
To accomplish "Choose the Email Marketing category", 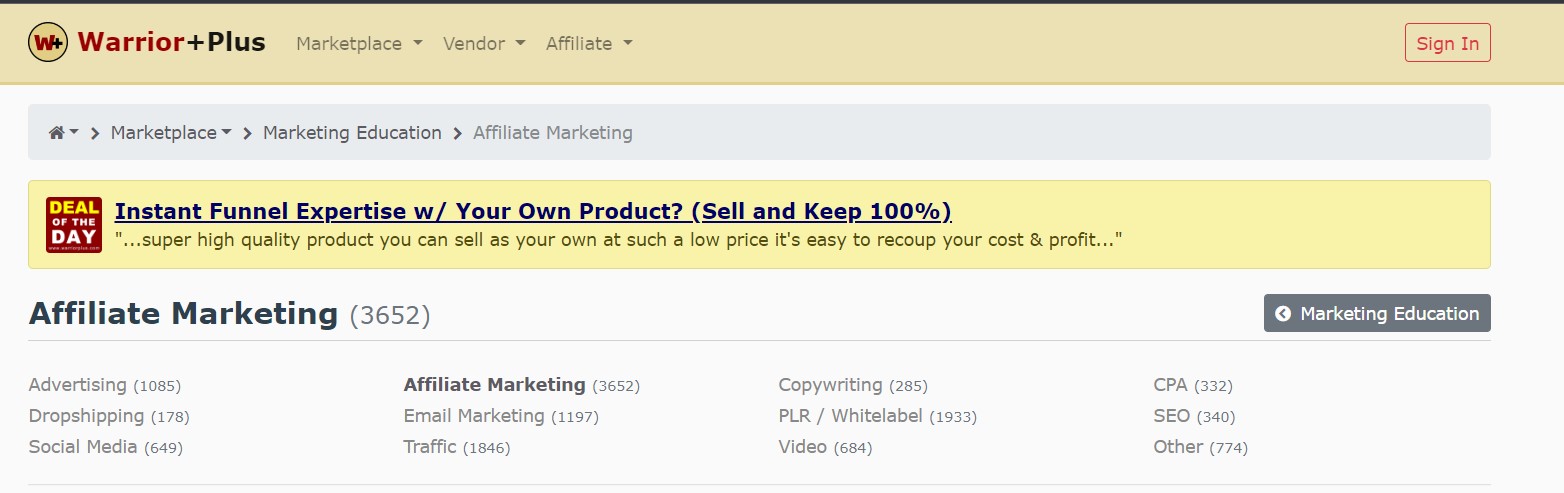I will click(474, 416).
